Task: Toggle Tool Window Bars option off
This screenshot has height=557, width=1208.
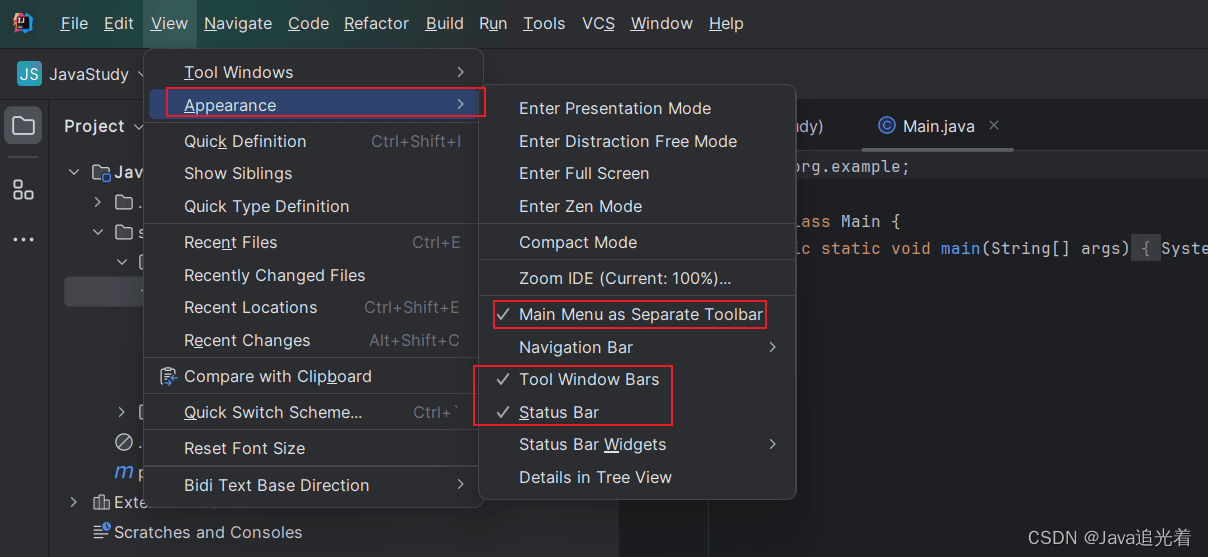Action: pyautogui.click(x=589, y=379)
